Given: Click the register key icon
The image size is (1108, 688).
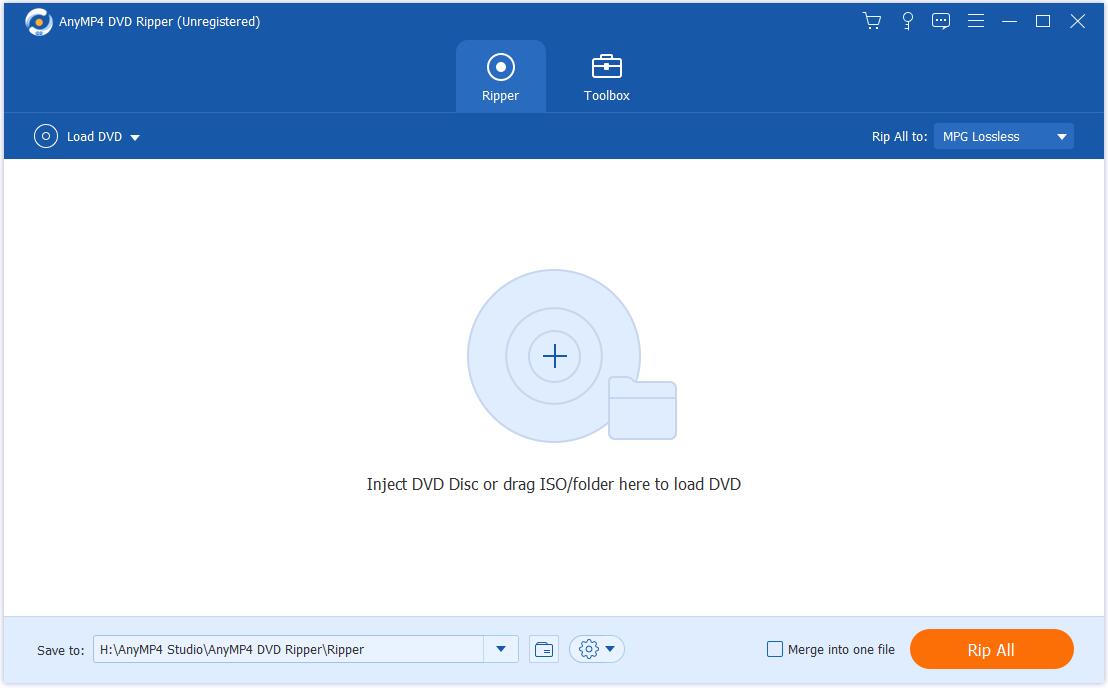Looking at the screenshot, I should tap(907, 21).
